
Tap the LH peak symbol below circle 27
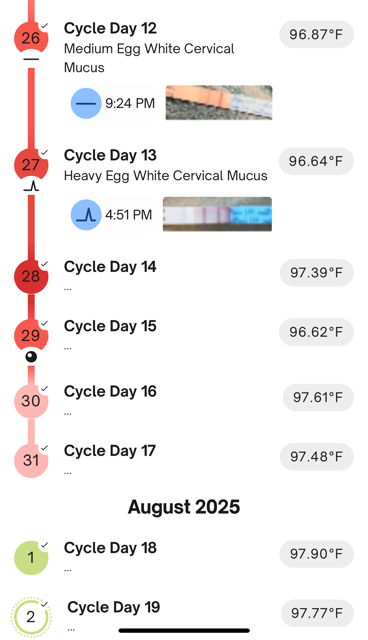31,187
